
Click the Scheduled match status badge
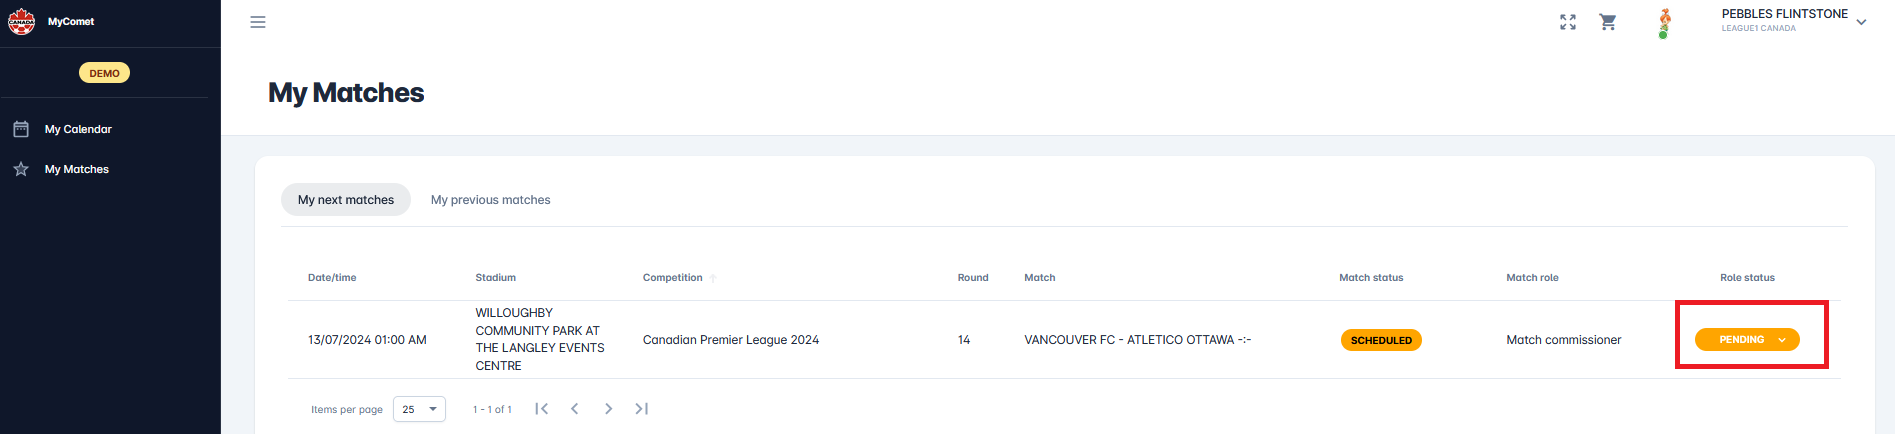click(x=1381, y=340)
